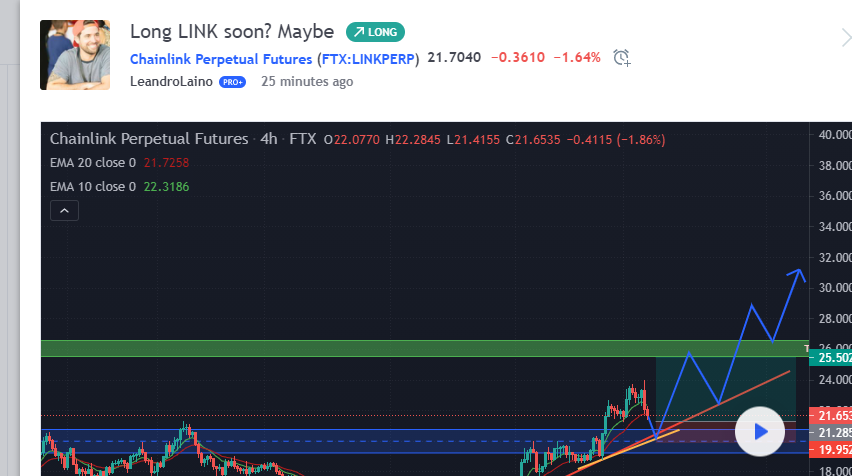Screen dimensions: 852x476
Task: Click the 25 minutes ago timestamp
Action: (307, 82)
